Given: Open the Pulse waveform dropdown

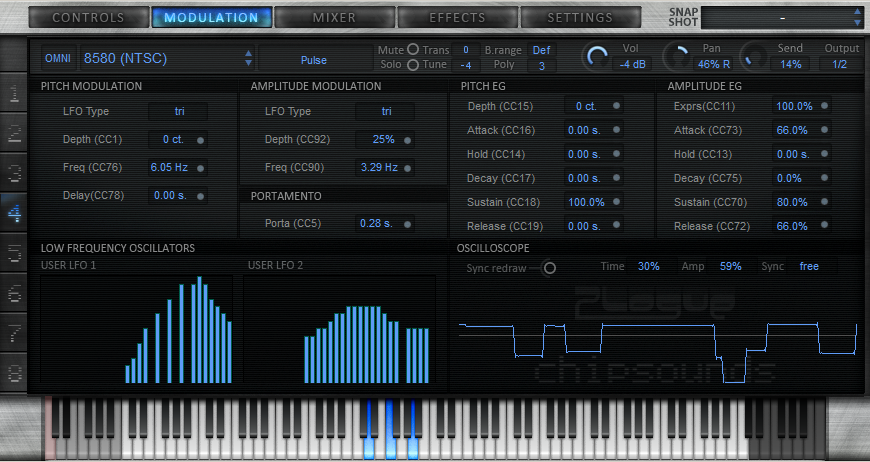Looking at the screenshot, I should pyautogui.click(x=314, y=60).
